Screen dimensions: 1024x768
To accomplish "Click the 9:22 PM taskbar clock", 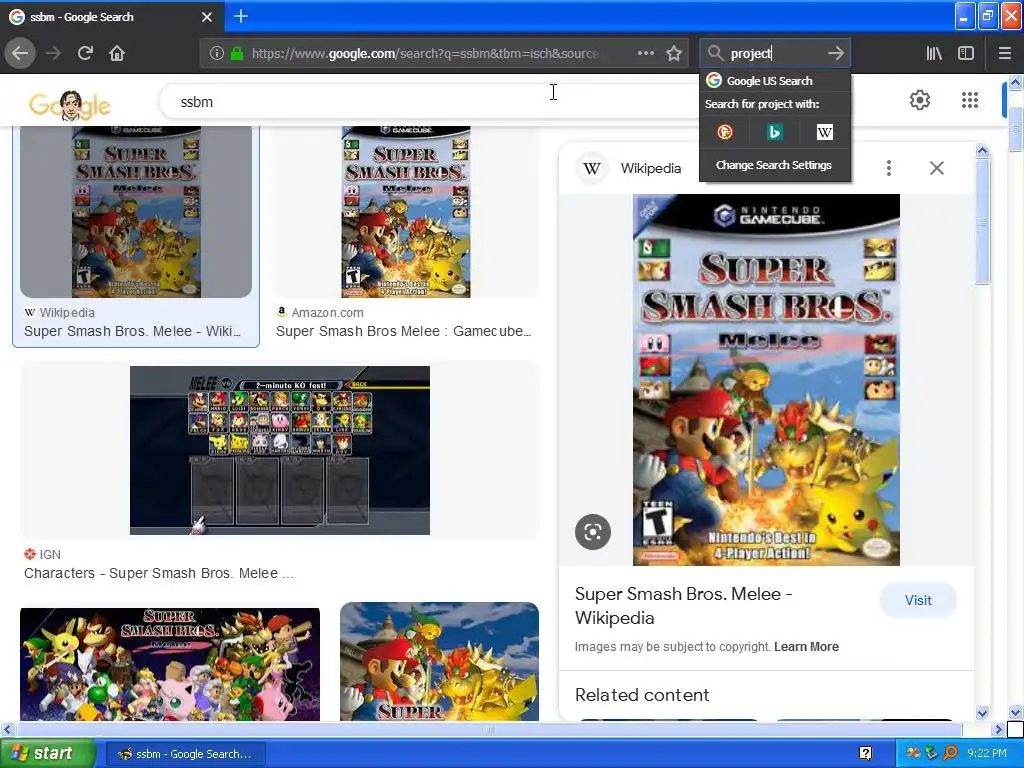I will [x=987, y=754].
